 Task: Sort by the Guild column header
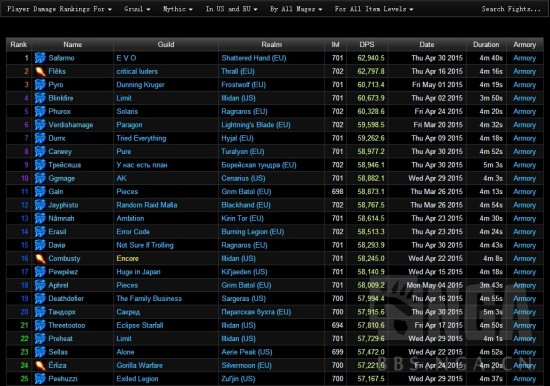point(166,45)
